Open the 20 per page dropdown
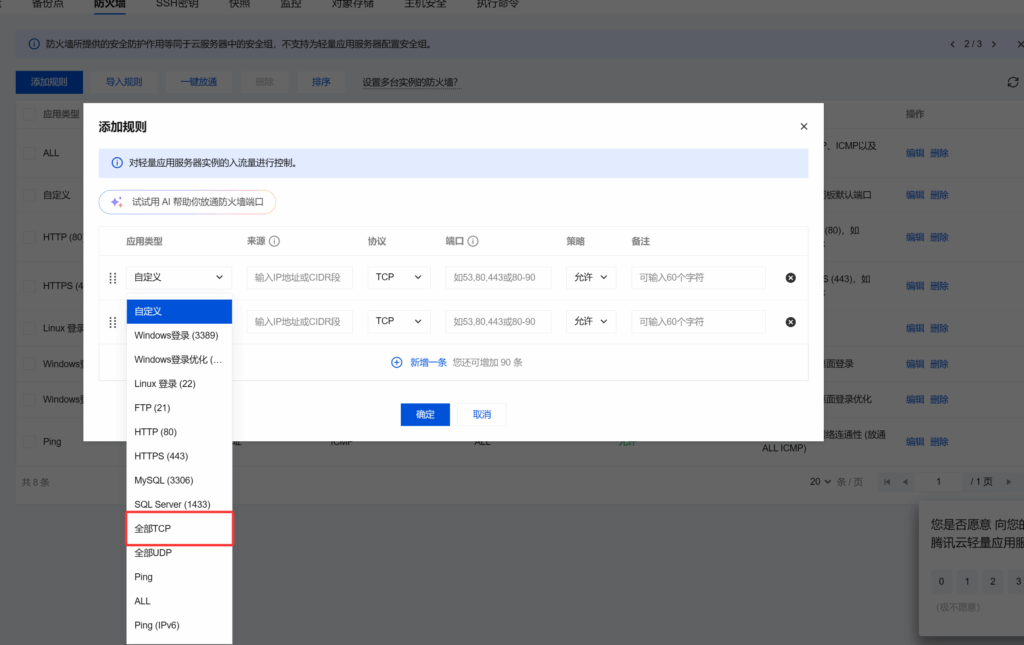The image size is (1024, 645). [x=820, y=482]
